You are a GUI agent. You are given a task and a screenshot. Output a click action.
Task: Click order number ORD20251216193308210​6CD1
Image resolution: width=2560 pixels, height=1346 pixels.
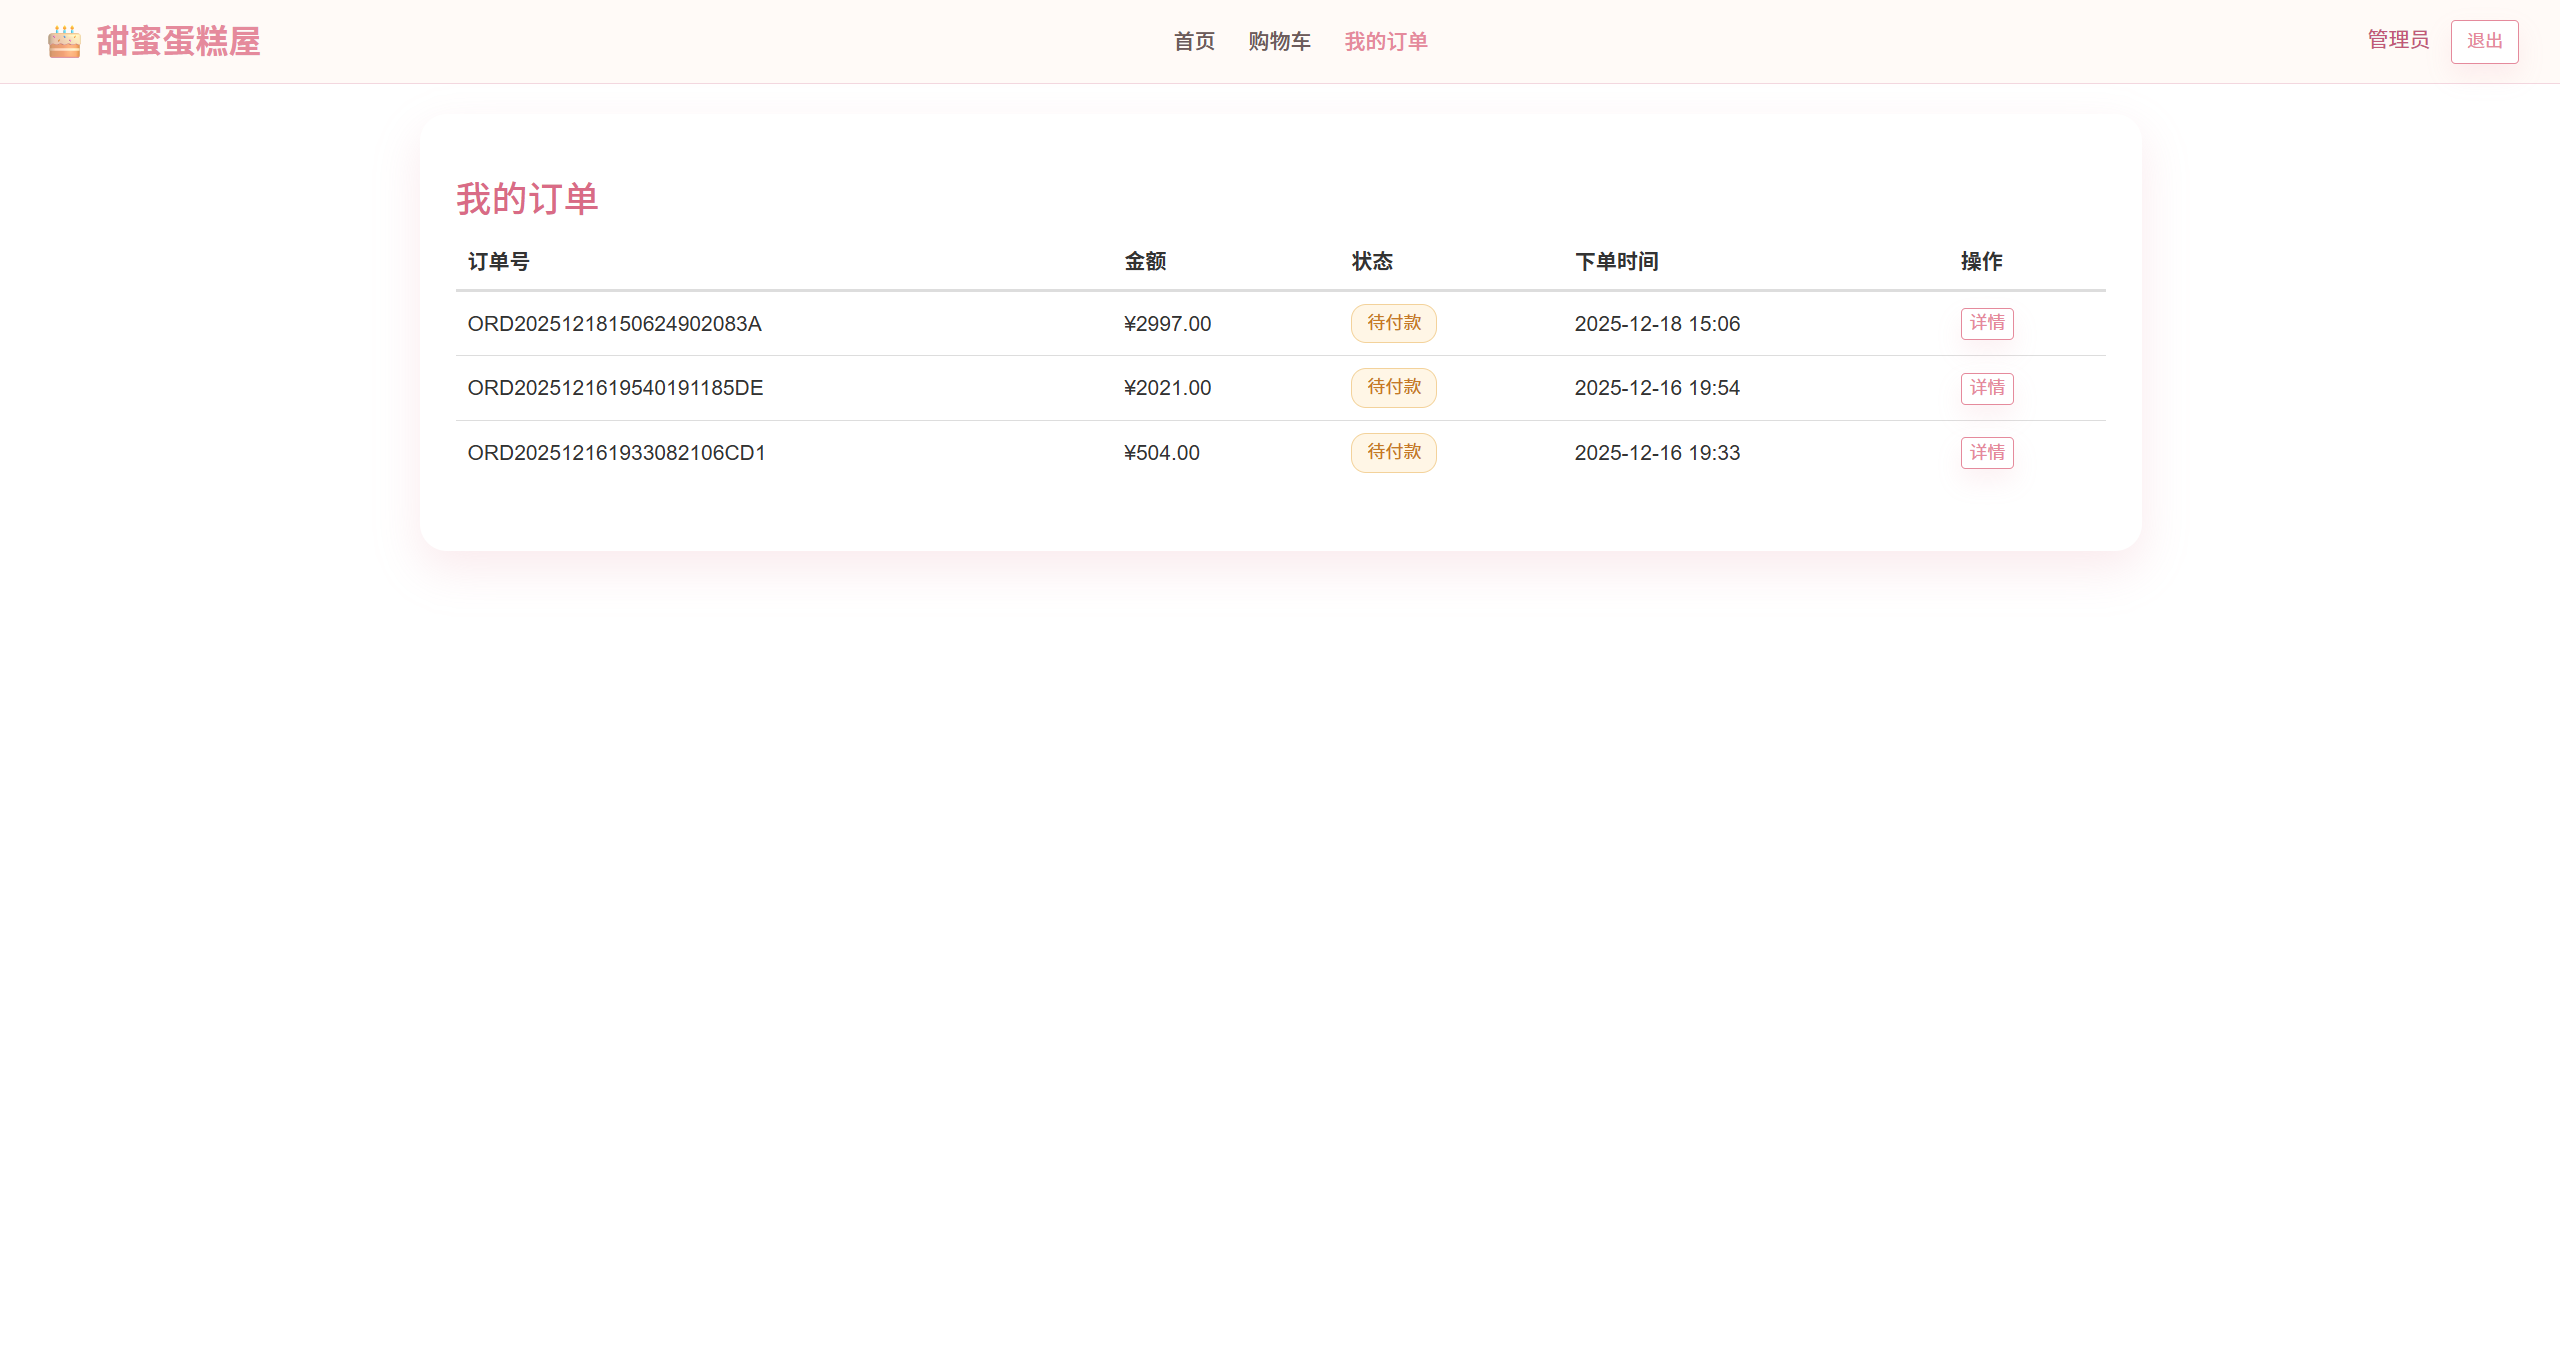tap(616, 453)
